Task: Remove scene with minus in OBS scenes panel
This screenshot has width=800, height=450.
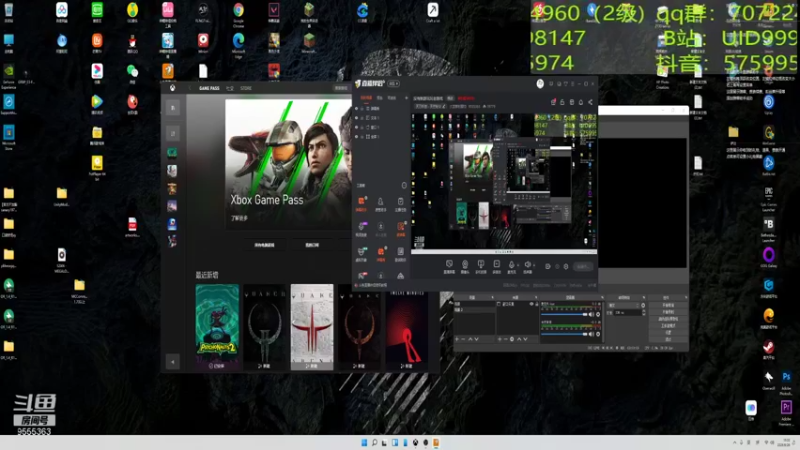Action: [x=463, y=339]
